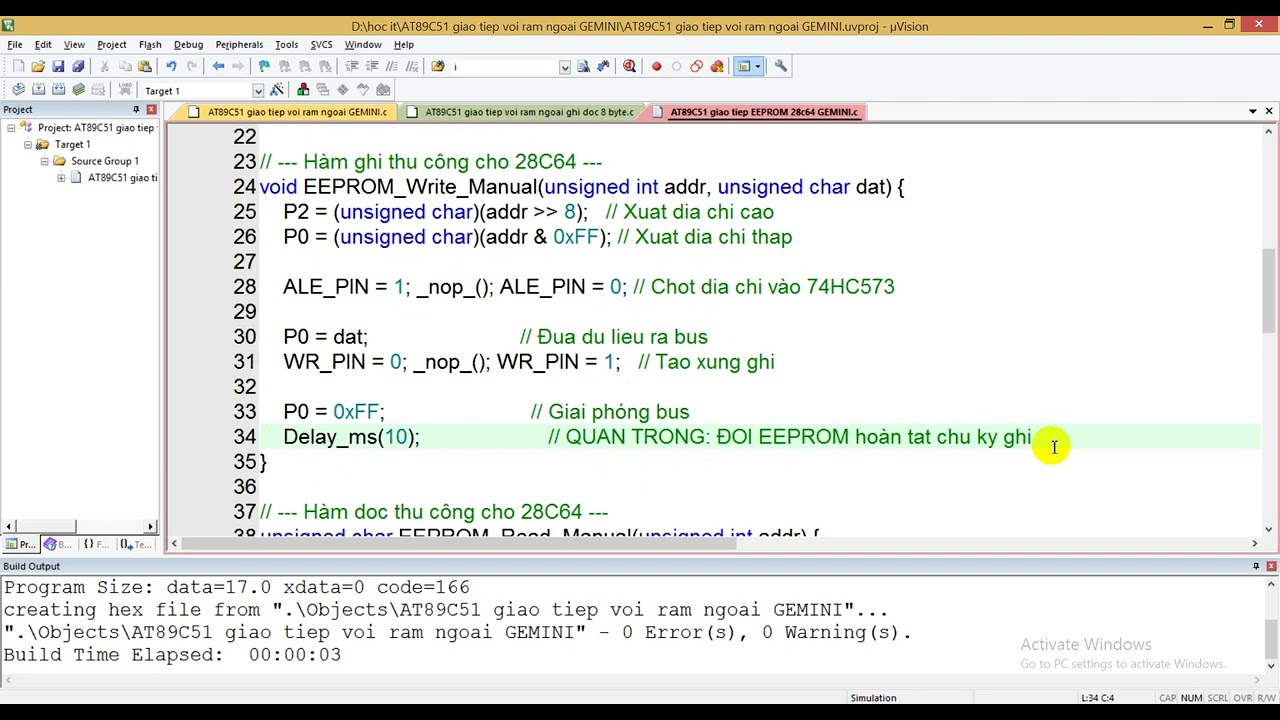Open the Pack Installer icon
1280x720 pixels.
tap(383, 90)
